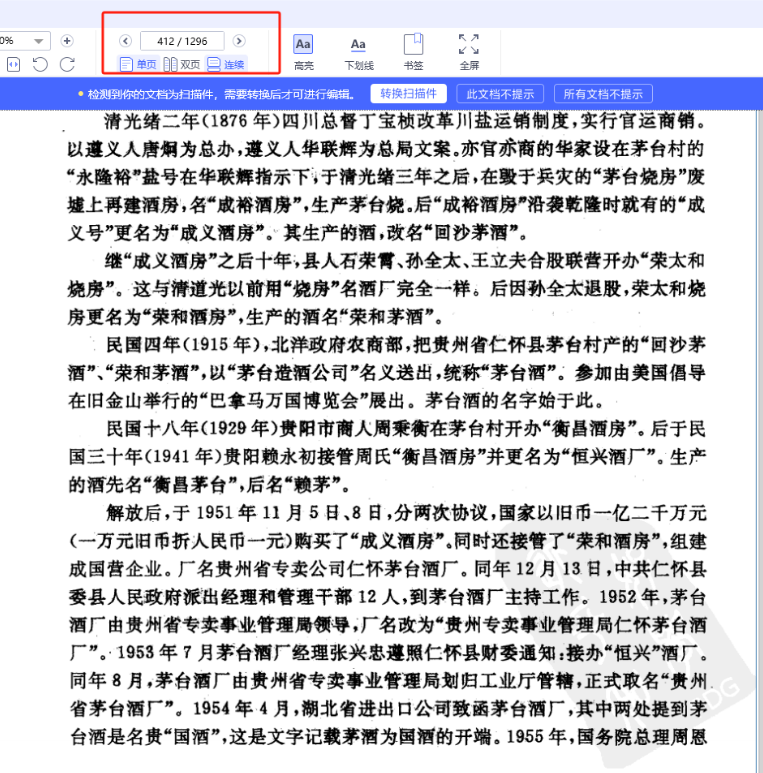Rotate page clockwise
763x773 pixels.
67,65
